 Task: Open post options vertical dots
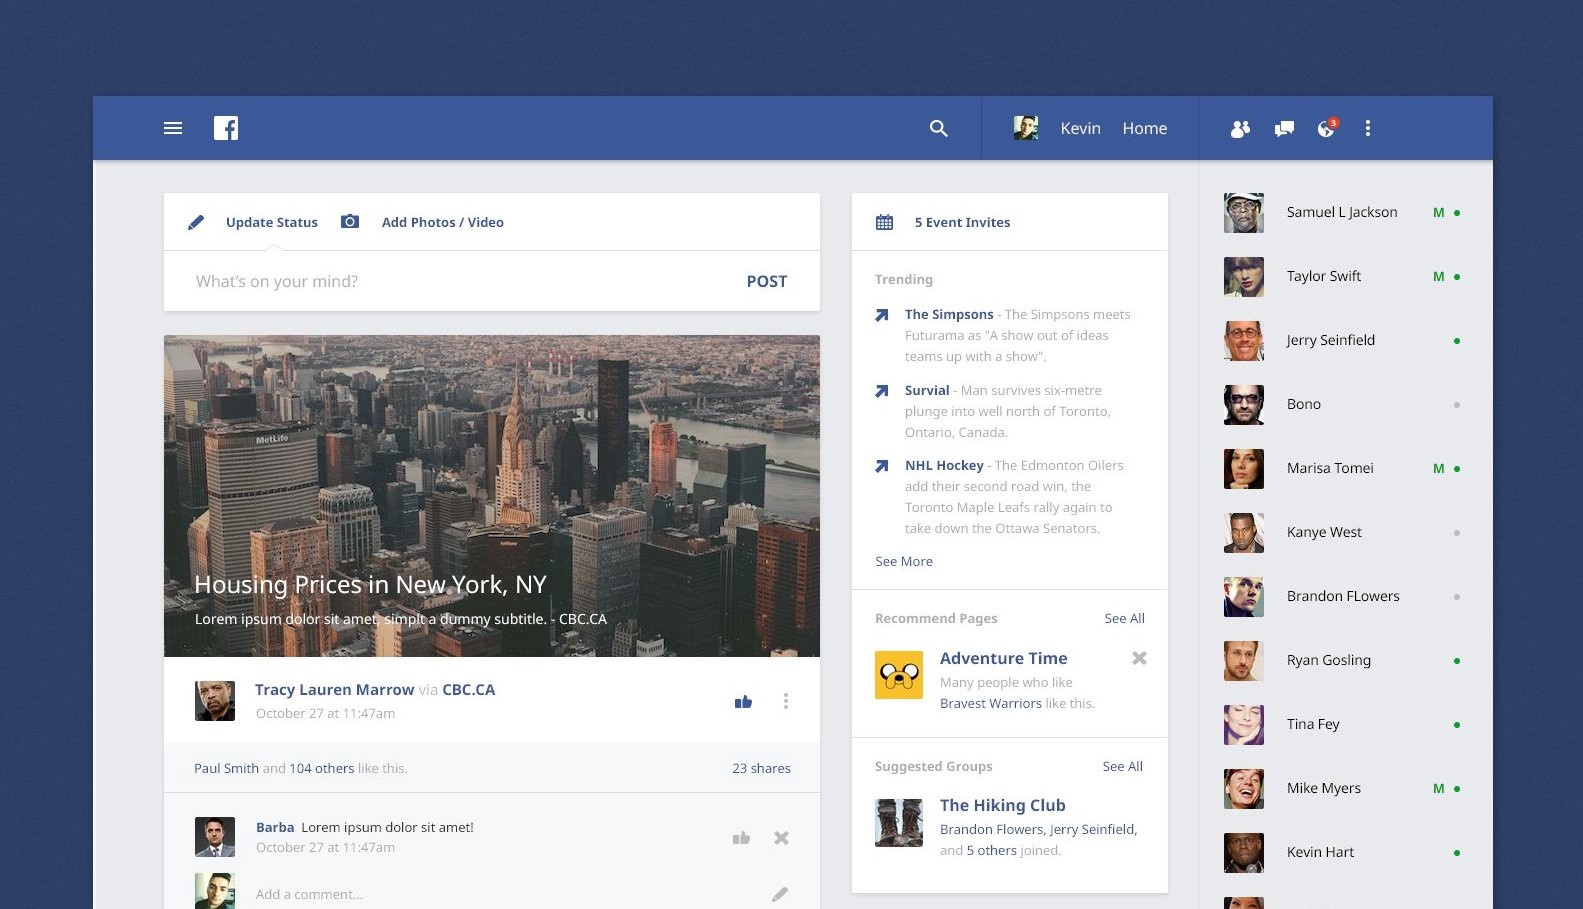click(x=786, y=701)
